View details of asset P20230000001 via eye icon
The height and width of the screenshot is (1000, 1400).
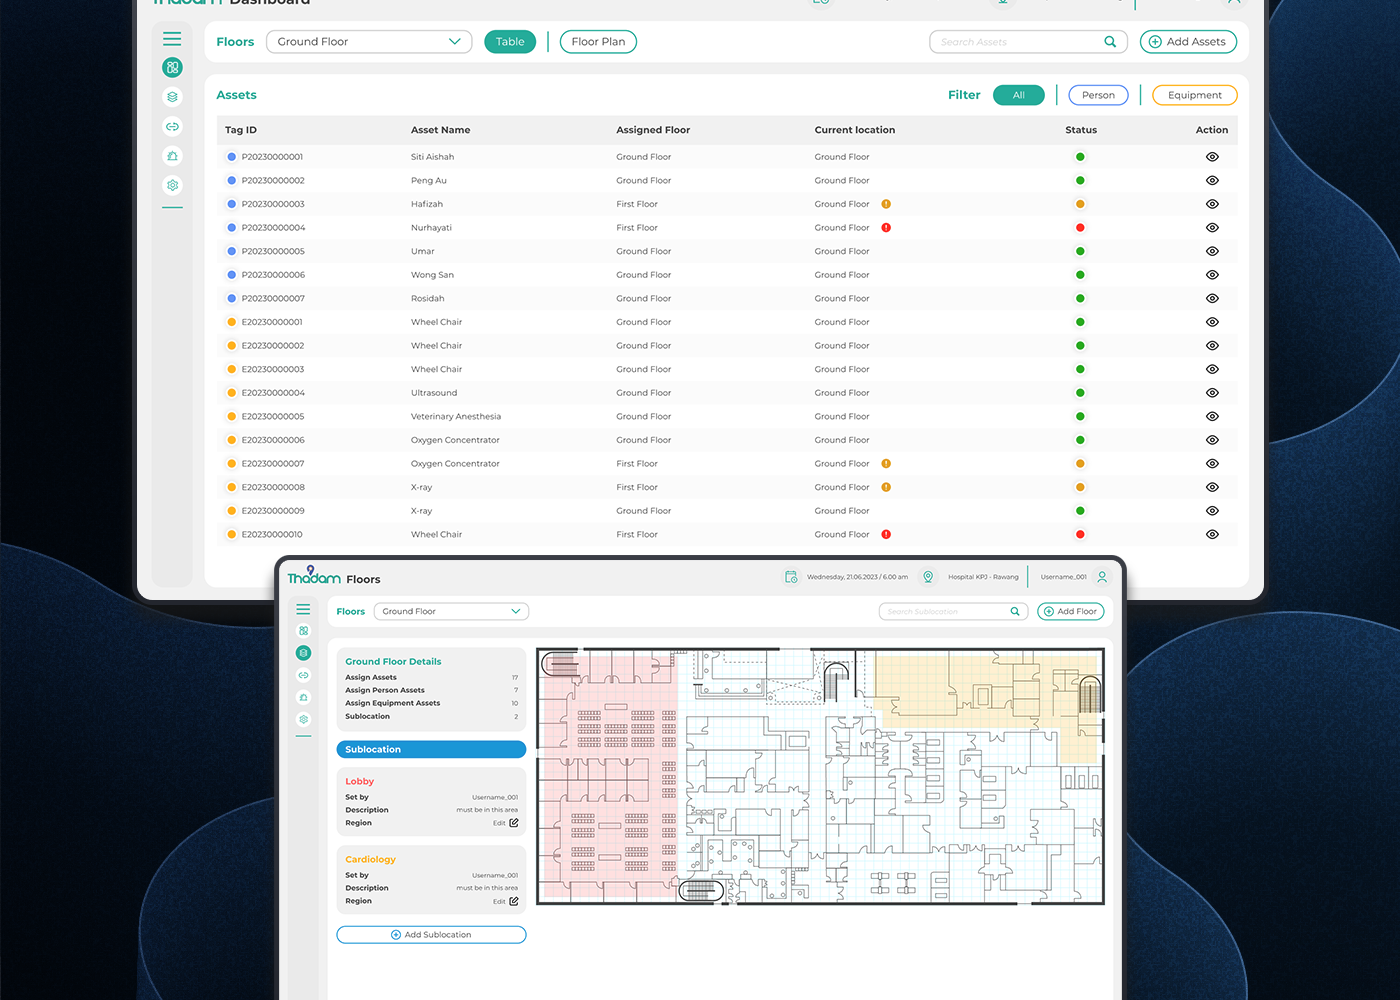pos(1212,157)
